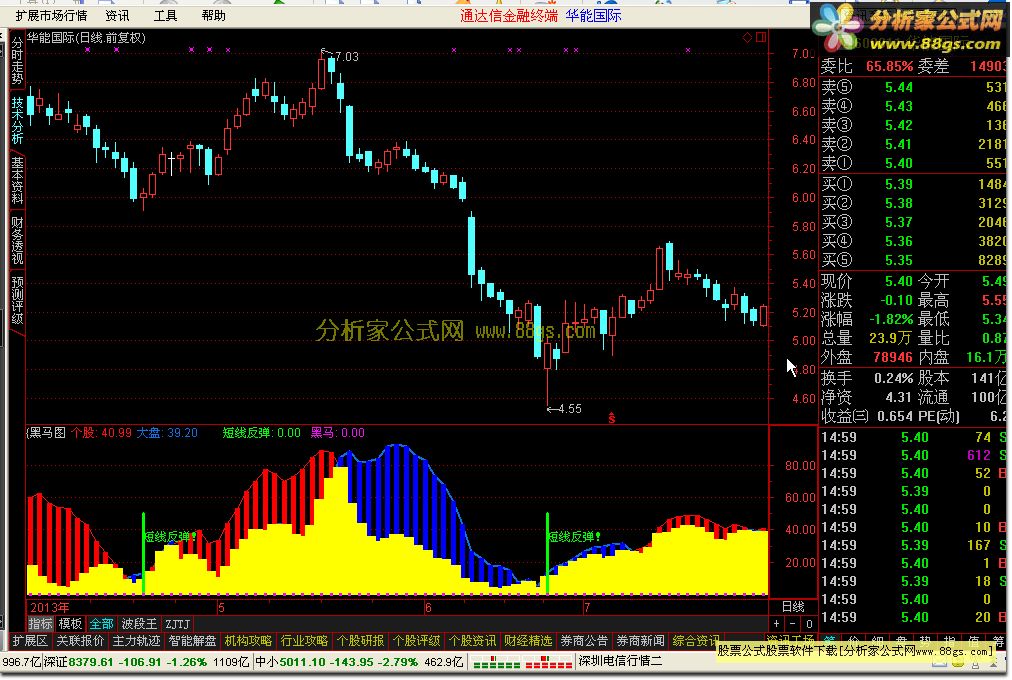Select the 指标 tab
This screenshot has height=680, width=1012.
40,624
